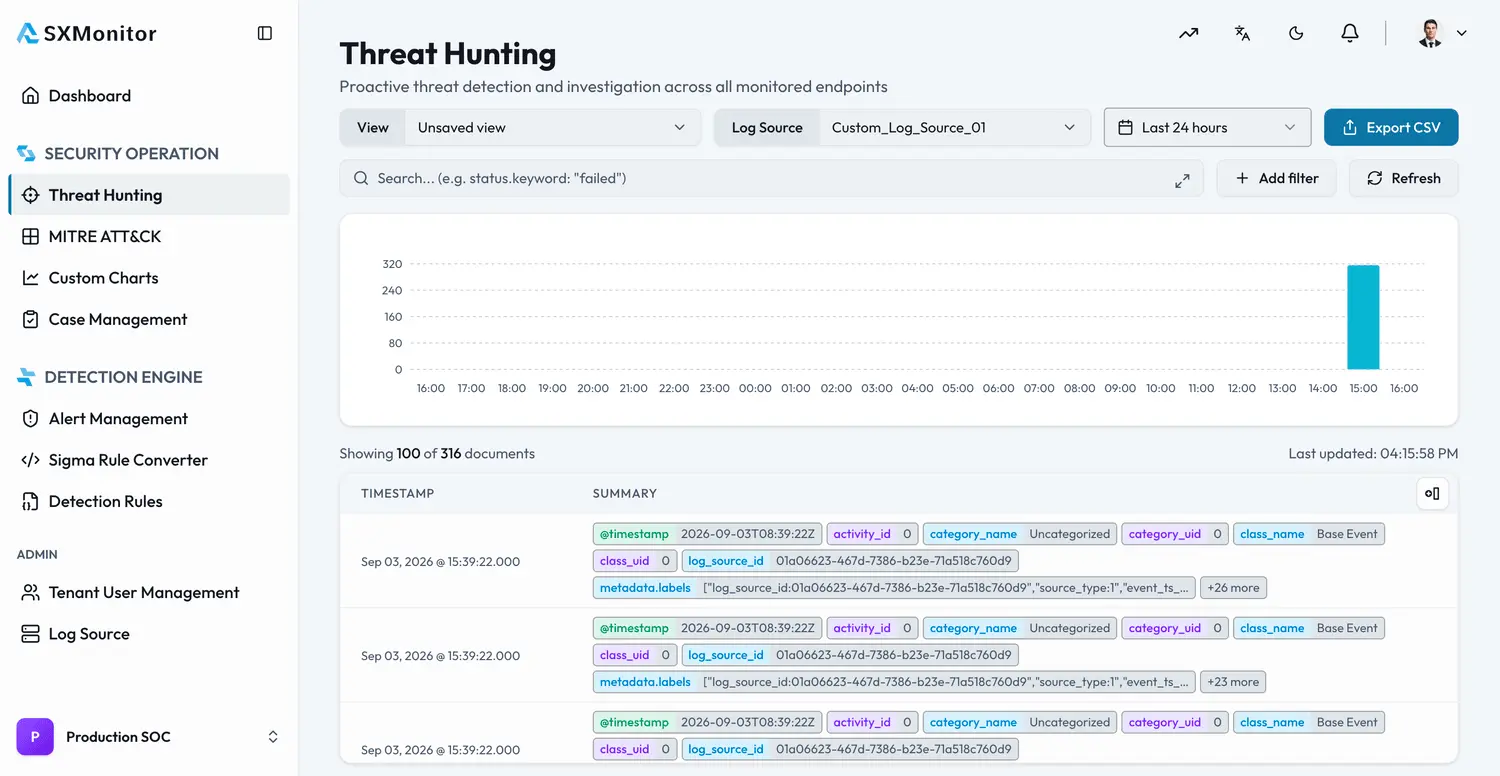Open Alert Management
Screen dimensions: 1500x776
(149, 419)
